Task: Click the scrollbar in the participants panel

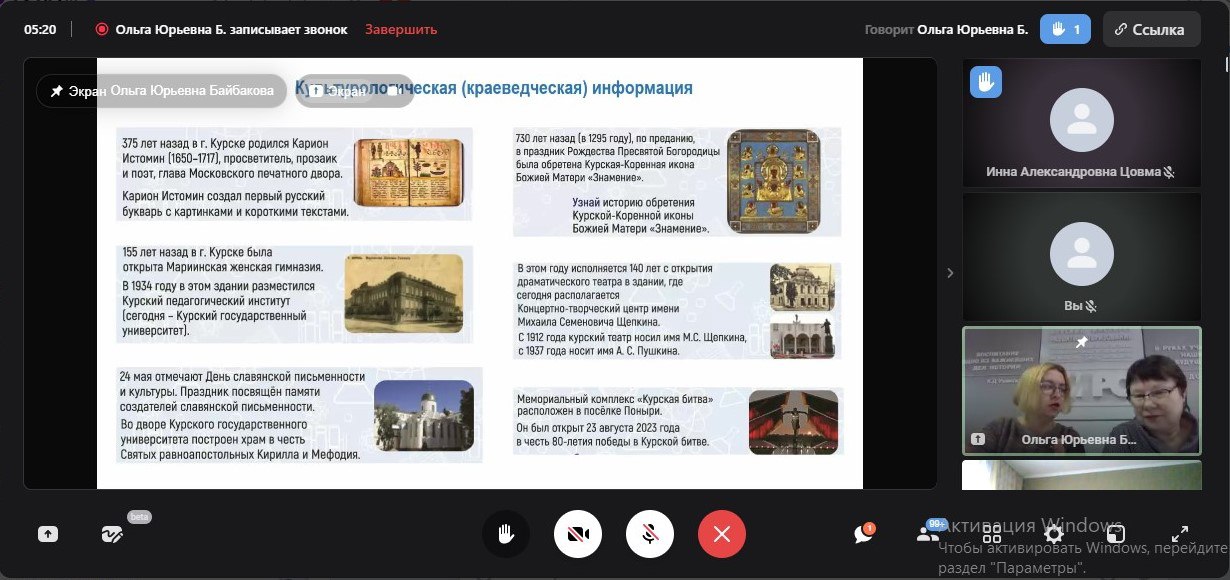Action: [x=1225, y=65]
